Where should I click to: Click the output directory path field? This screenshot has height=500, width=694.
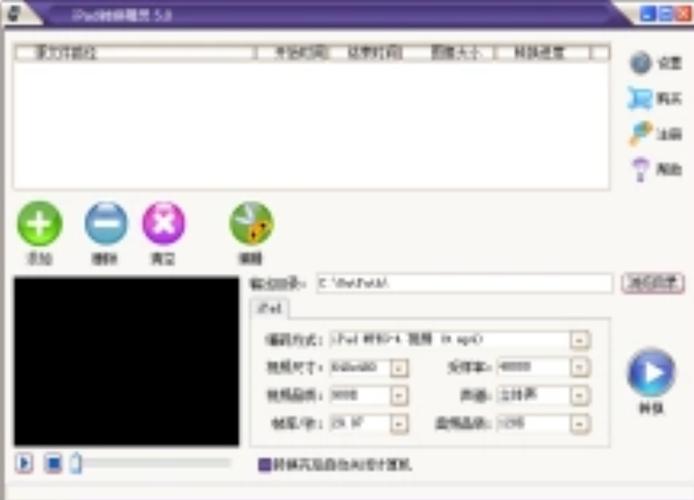point(464,283)
